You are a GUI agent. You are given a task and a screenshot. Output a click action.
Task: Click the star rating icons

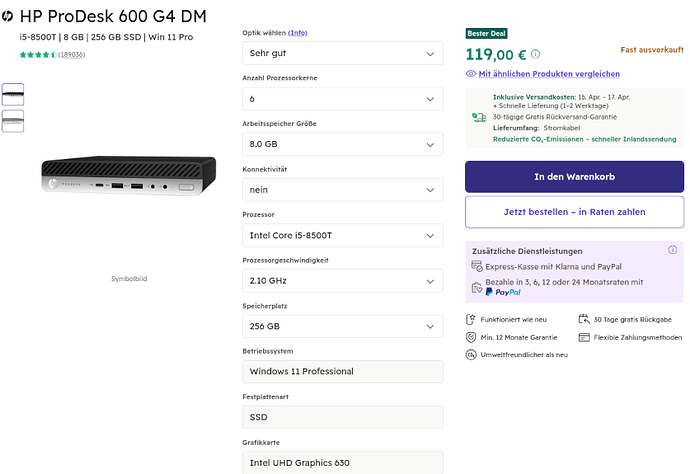(38, 55)
